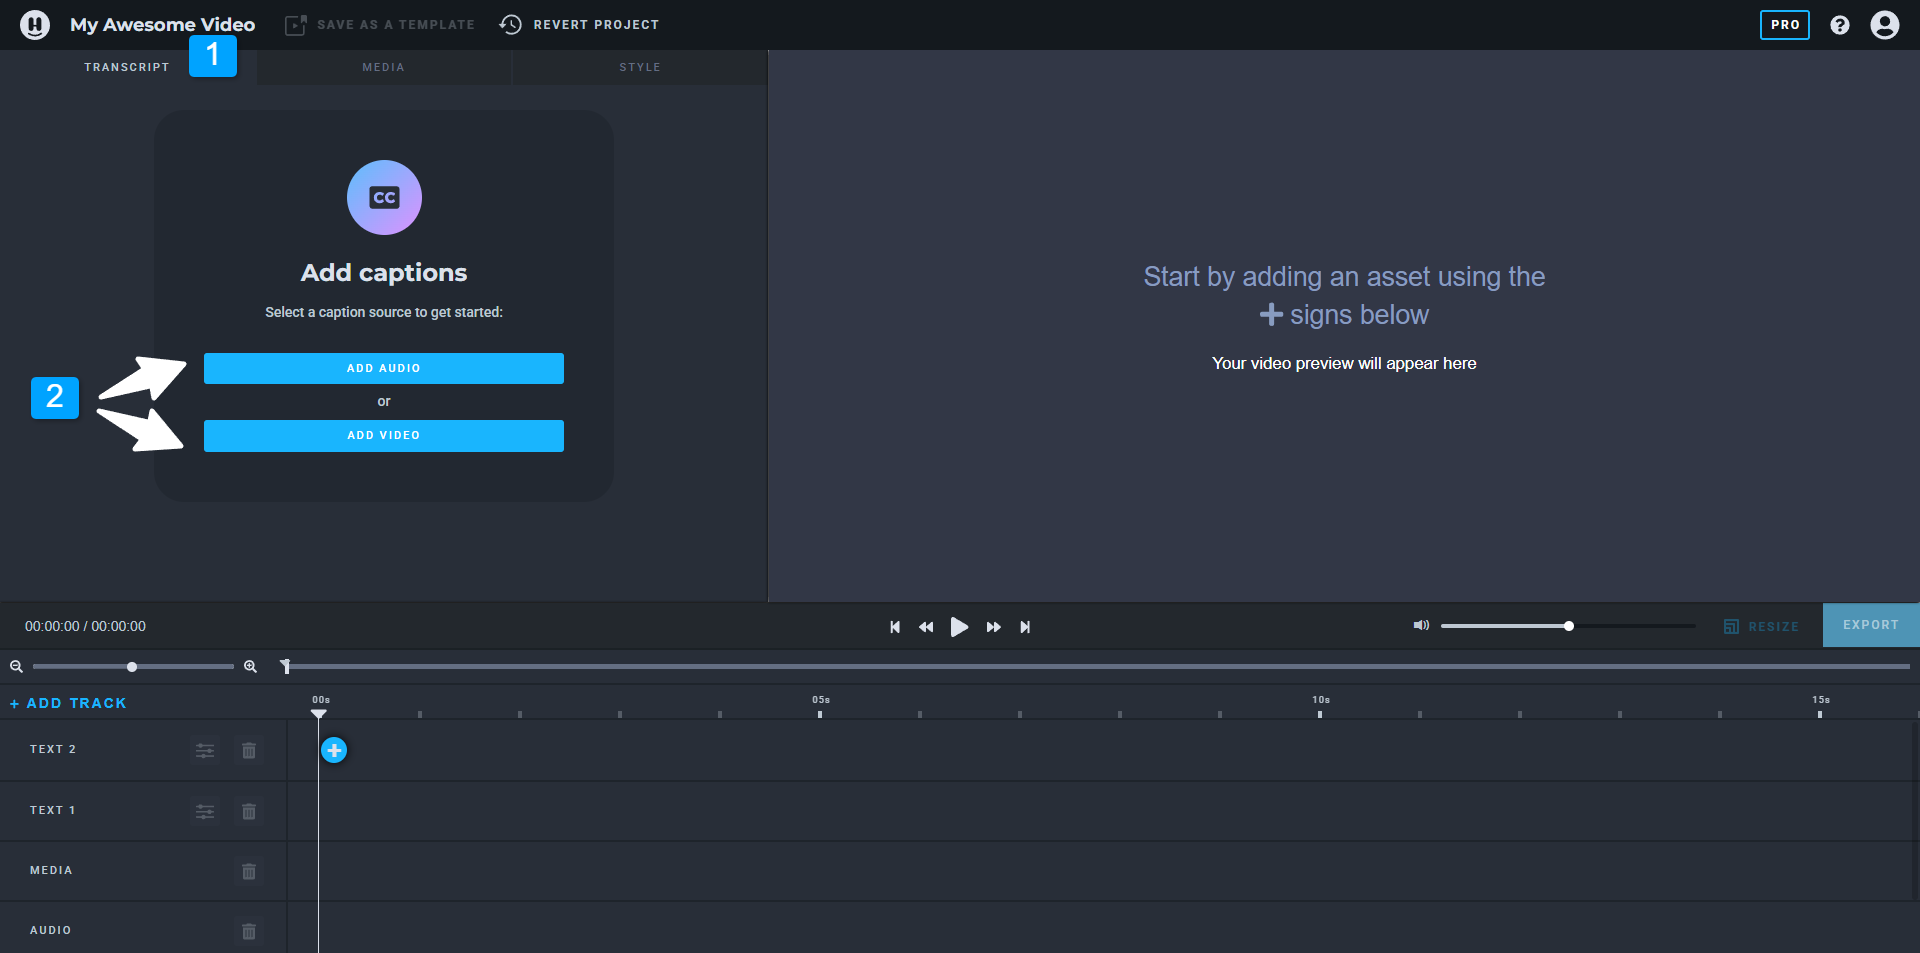Delete the Text 2 track
Screen dimensions: 1920x953
[x=249, y=751]
